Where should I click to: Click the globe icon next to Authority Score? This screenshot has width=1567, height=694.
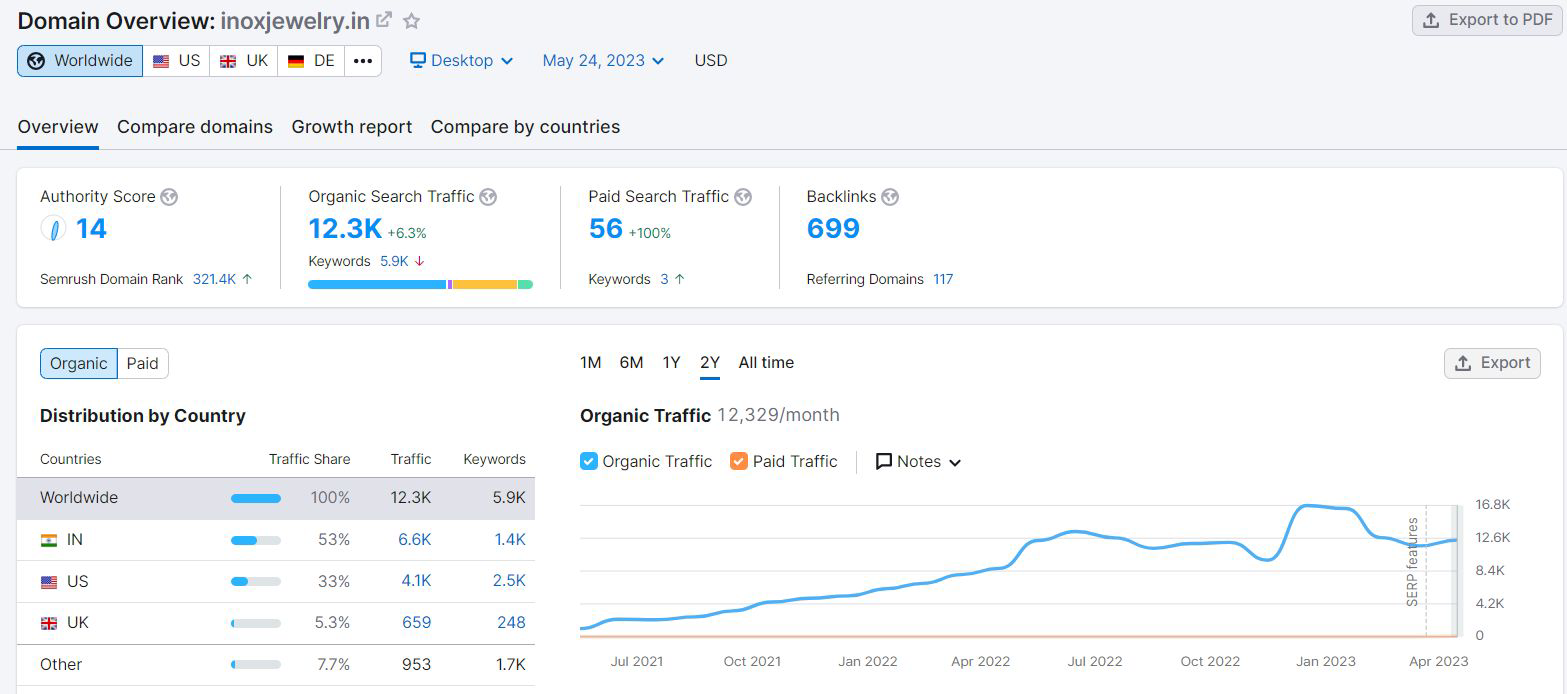[169, 197]
